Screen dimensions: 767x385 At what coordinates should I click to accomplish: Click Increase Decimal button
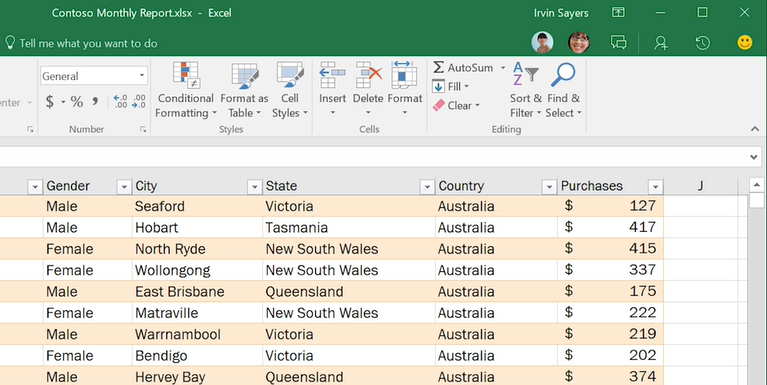tap(120, 102)
